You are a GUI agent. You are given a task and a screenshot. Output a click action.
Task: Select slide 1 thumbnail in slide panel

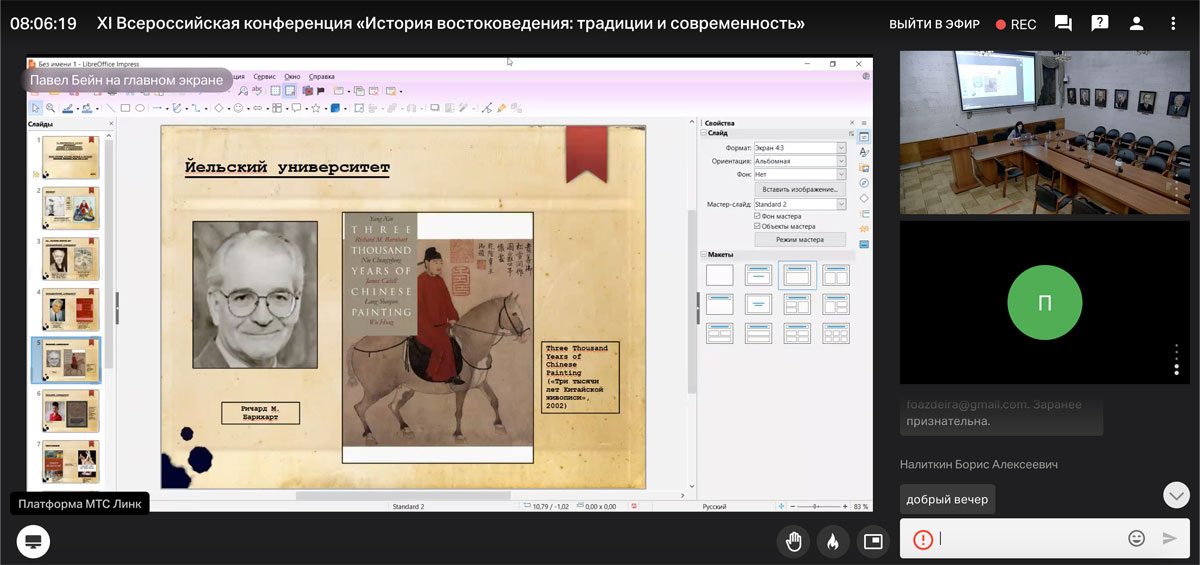coord(70,158)
